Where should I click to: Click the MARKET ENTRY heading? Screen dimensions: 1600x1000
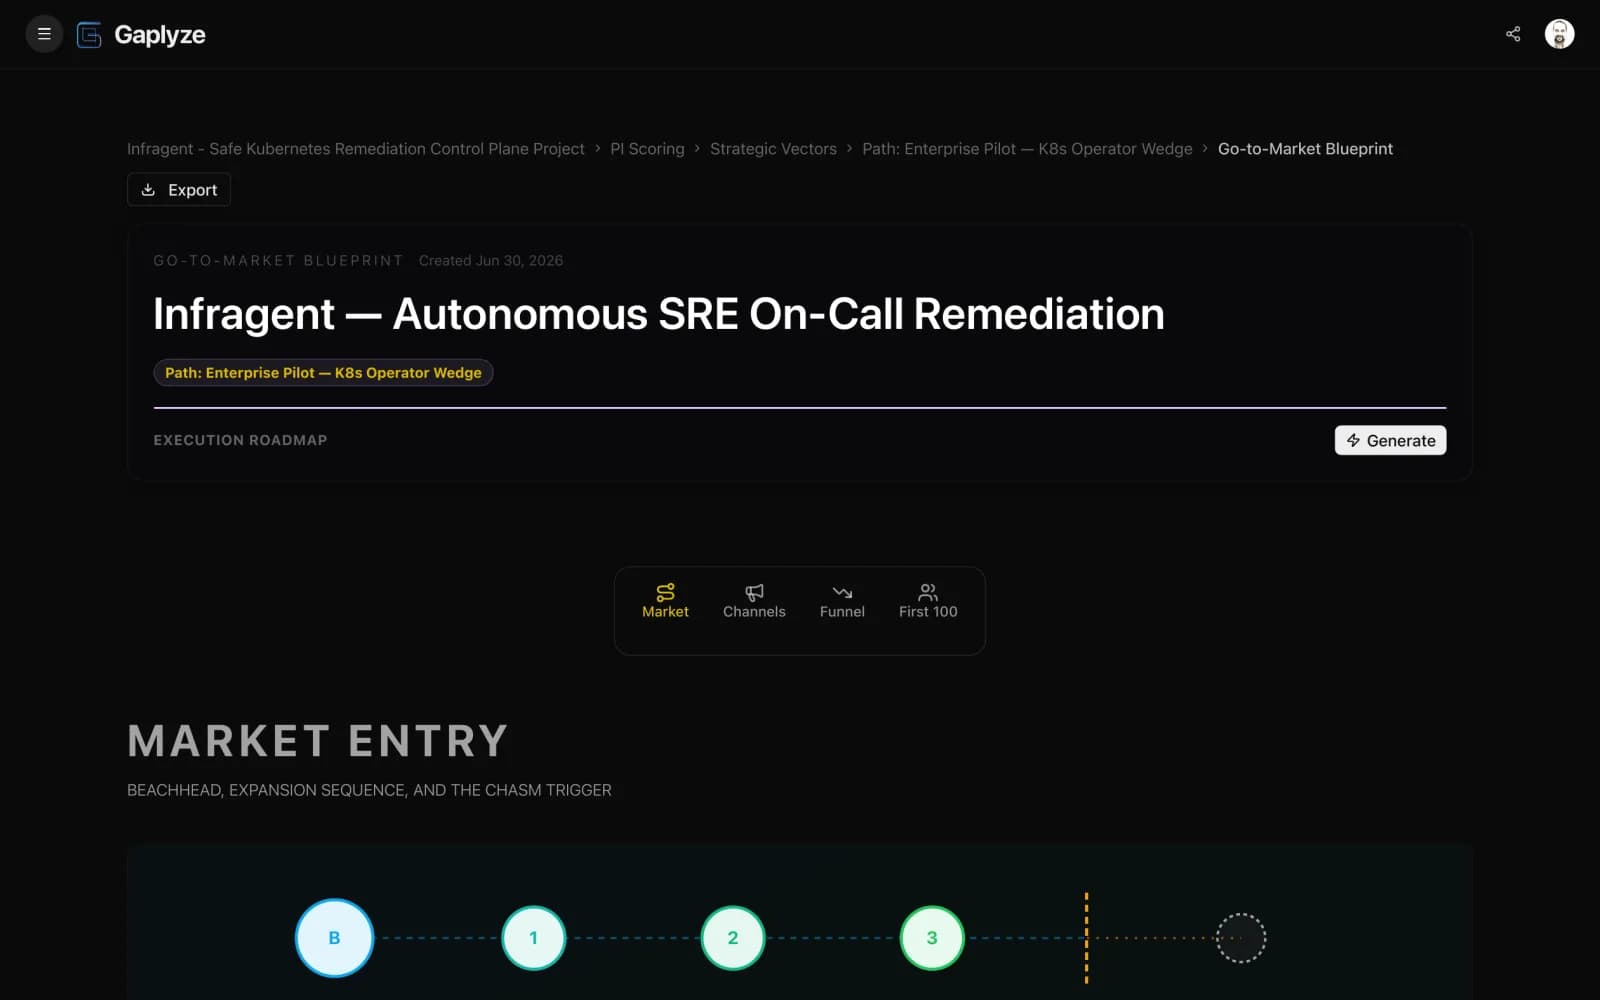(318, 741)
